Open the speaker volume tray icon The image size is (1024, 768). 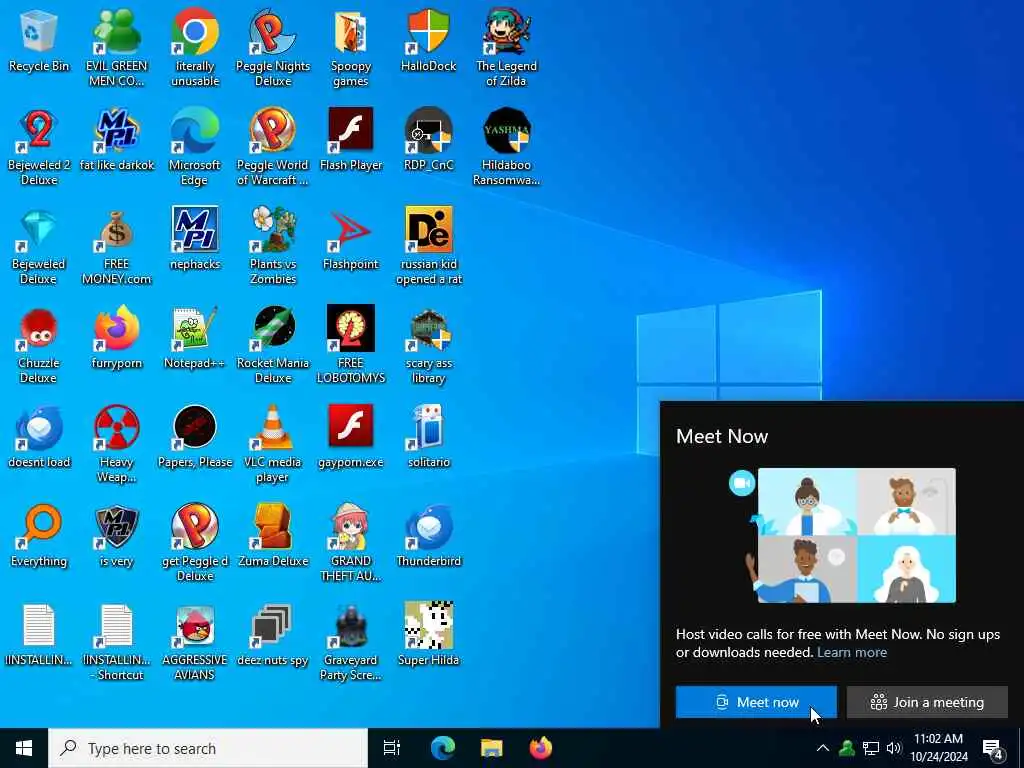894,748
